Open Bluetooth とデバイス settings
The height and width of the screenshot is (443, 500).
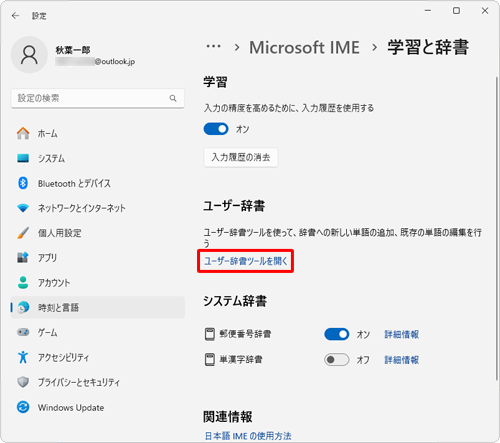(x=97, y=183)
